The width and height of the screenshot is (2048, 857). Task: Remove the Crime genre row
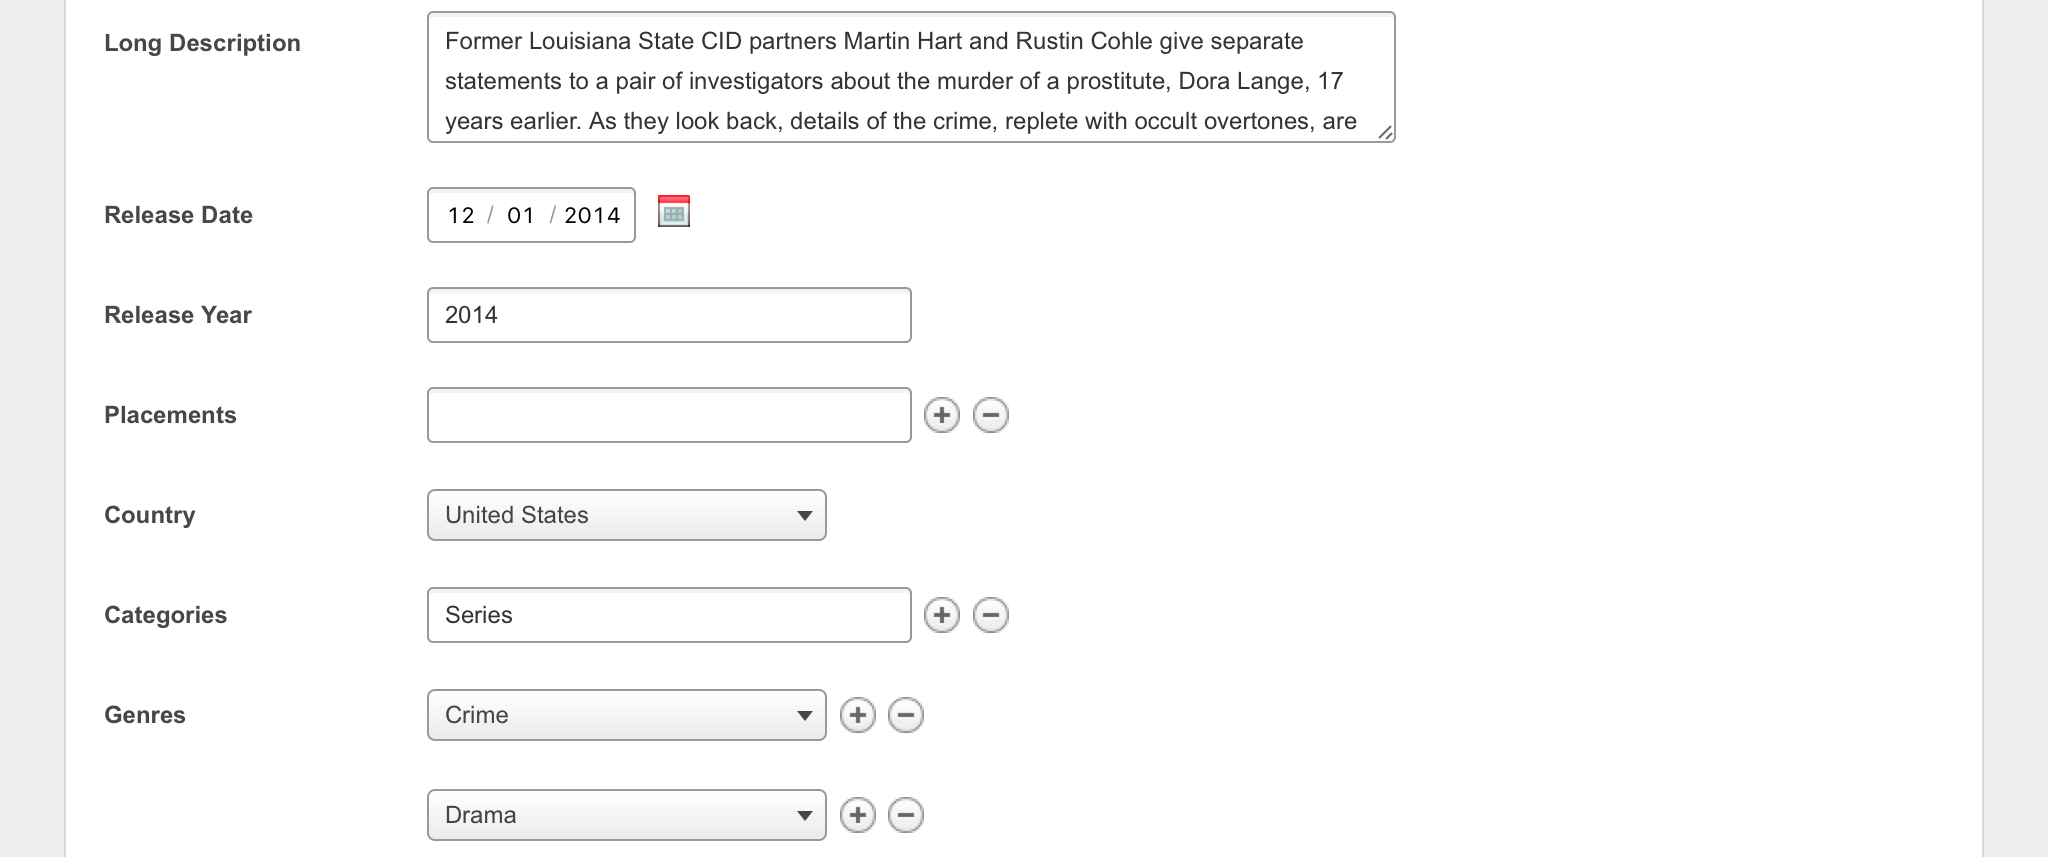(x=905, y=715)
